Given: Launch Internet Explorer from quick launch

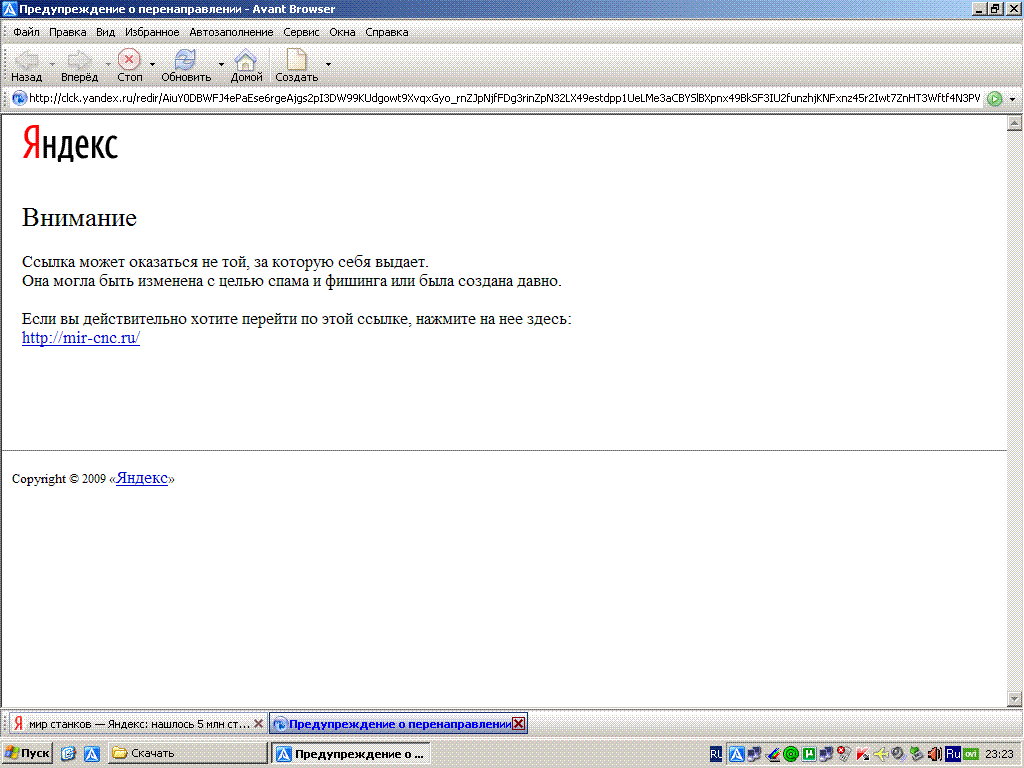Looking at the screenshot, I should point(69,753).
